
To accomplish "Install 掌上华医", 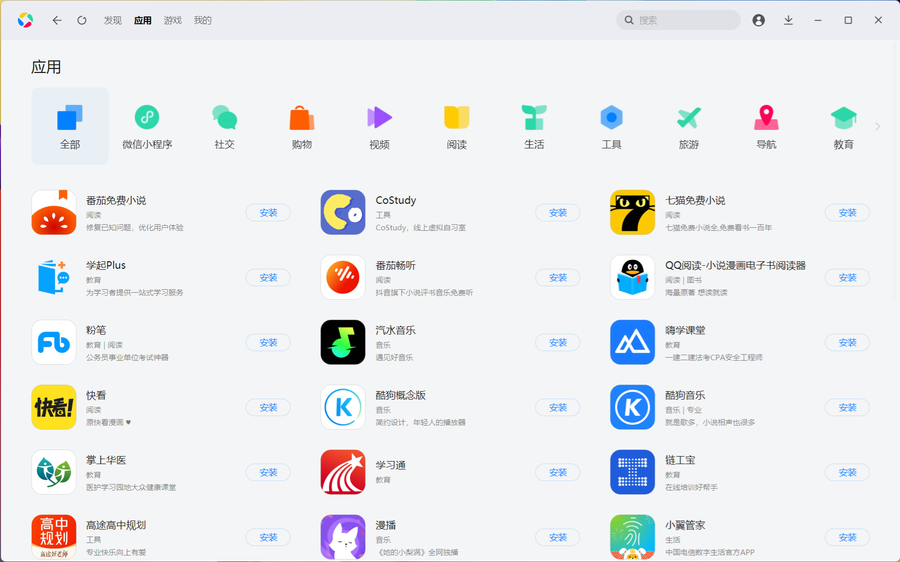I will [268, 472].
